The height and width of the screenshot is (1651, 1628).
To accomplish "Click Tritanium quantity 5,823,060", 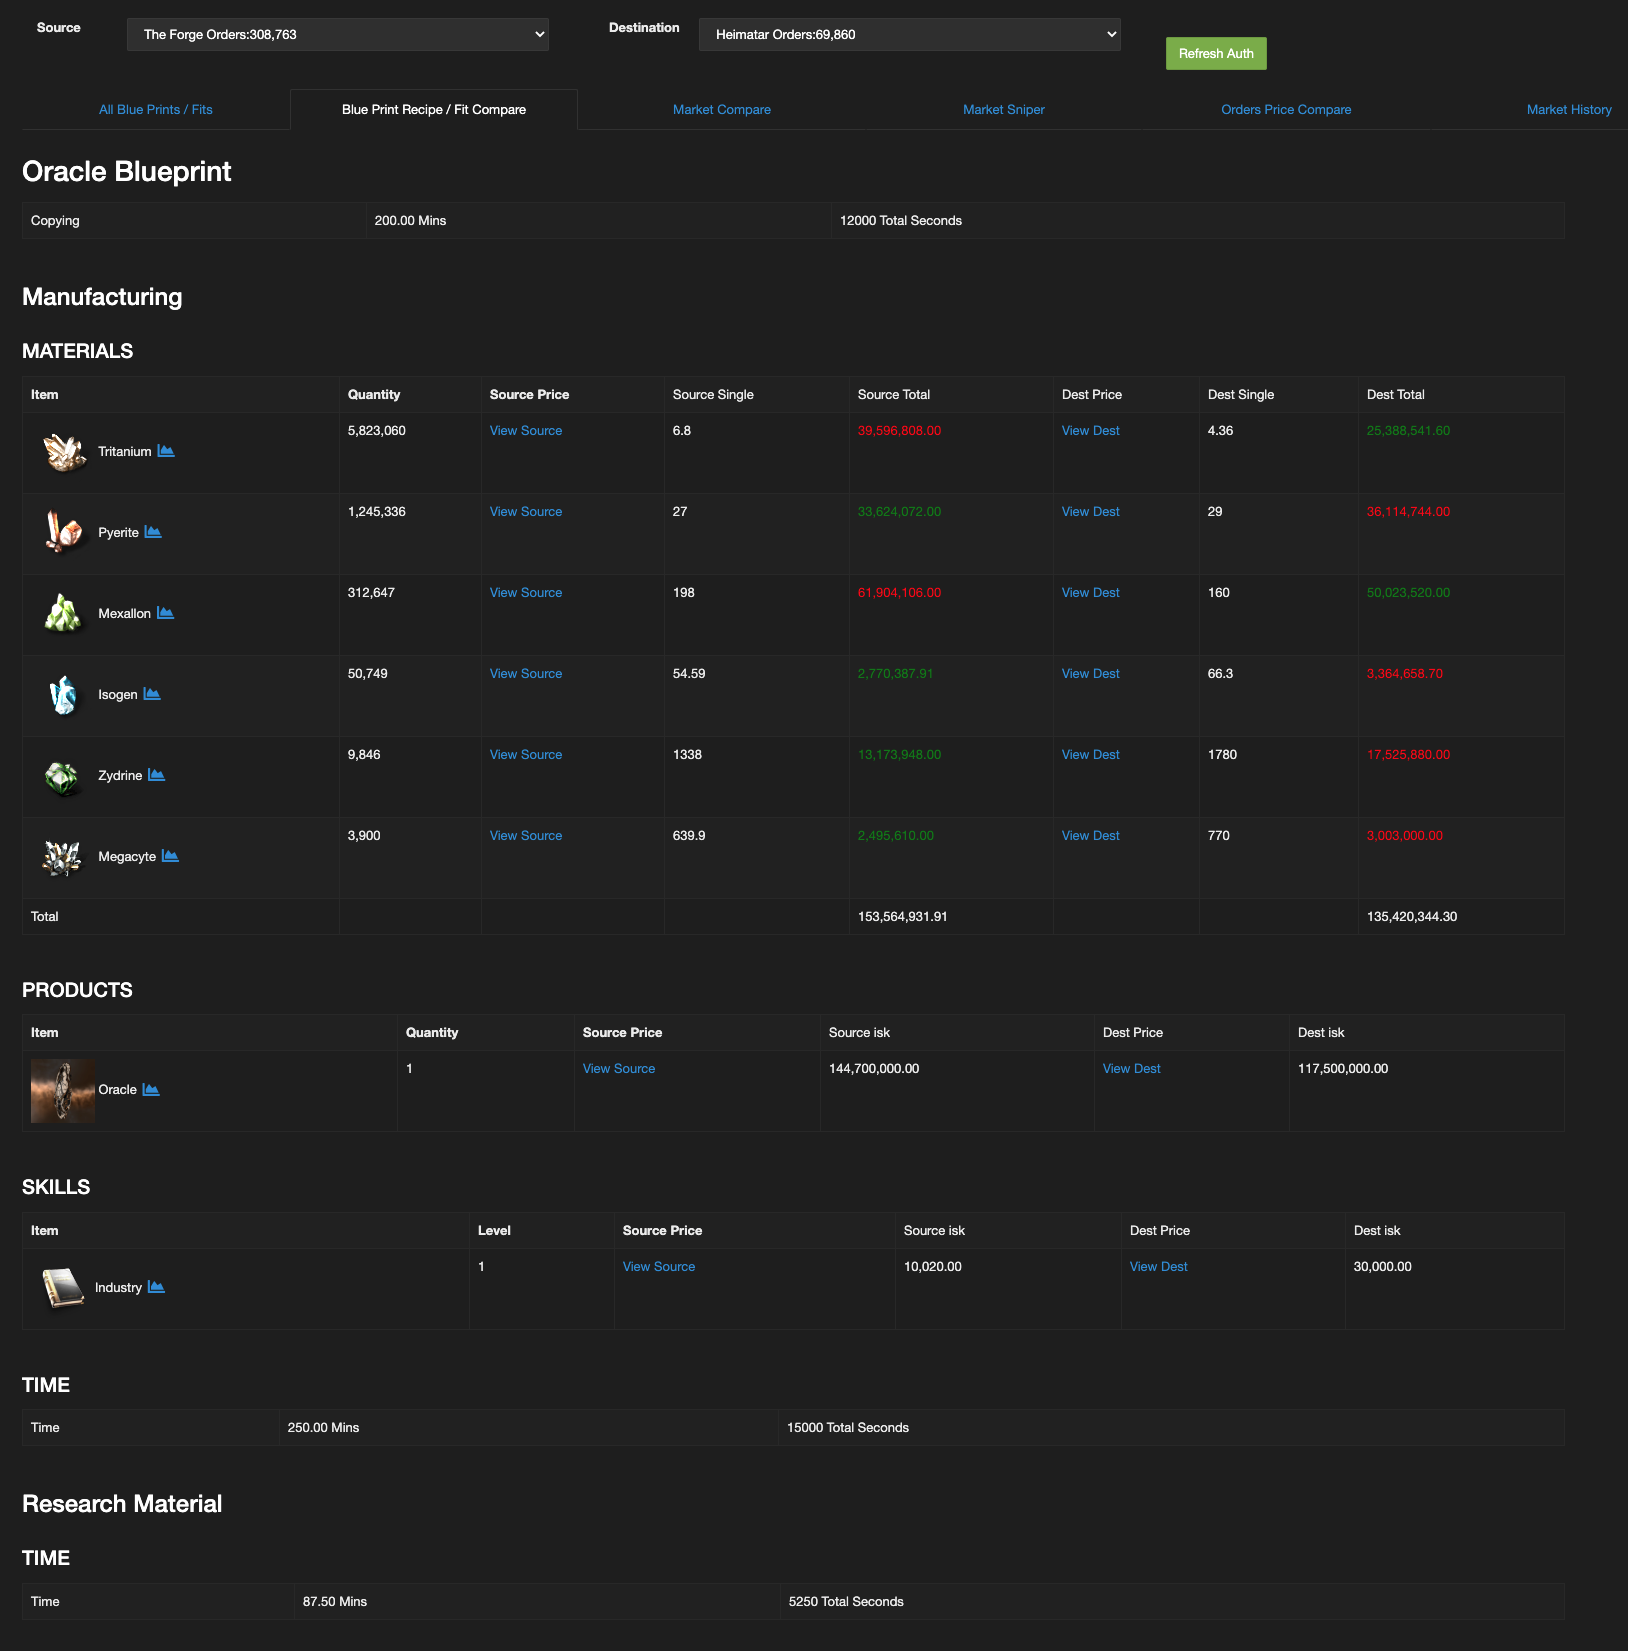I will (377, 431).
